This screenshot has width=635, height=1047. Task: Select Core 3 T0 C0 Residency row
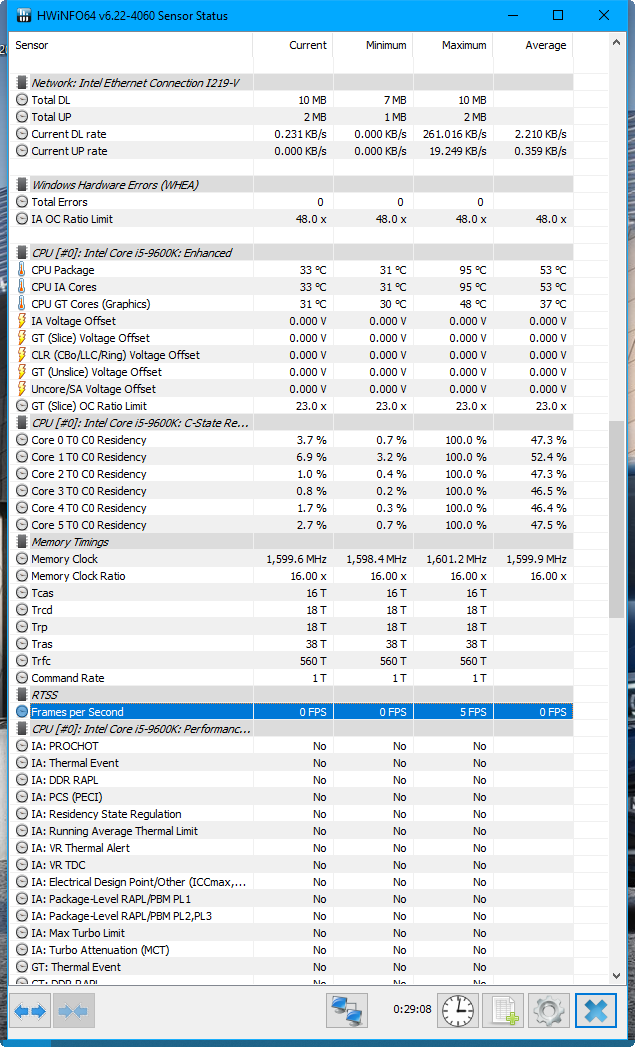click(291, 491)
